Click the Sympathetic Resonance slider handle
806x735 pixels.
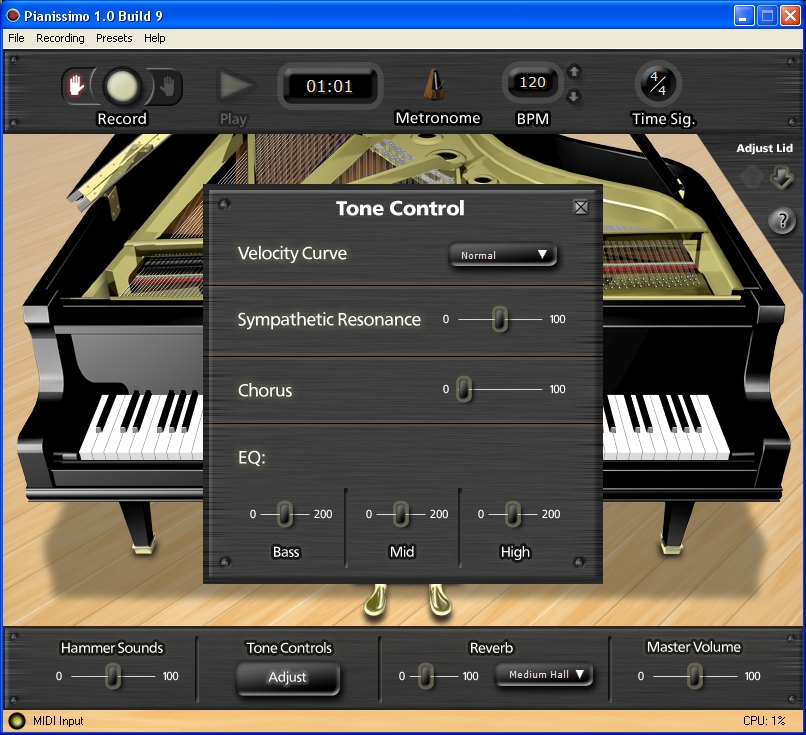[500, 319]
